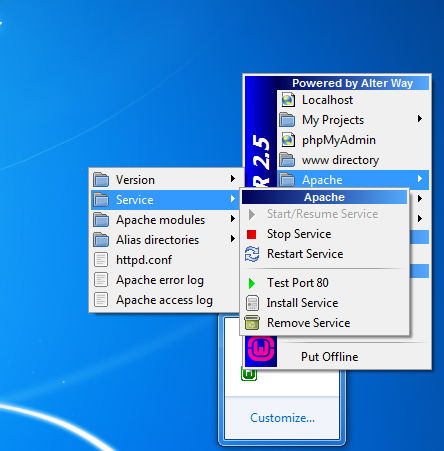Choose Test Port 80
This screenshot has width=444, height=451.
click(x=324, y=283)
